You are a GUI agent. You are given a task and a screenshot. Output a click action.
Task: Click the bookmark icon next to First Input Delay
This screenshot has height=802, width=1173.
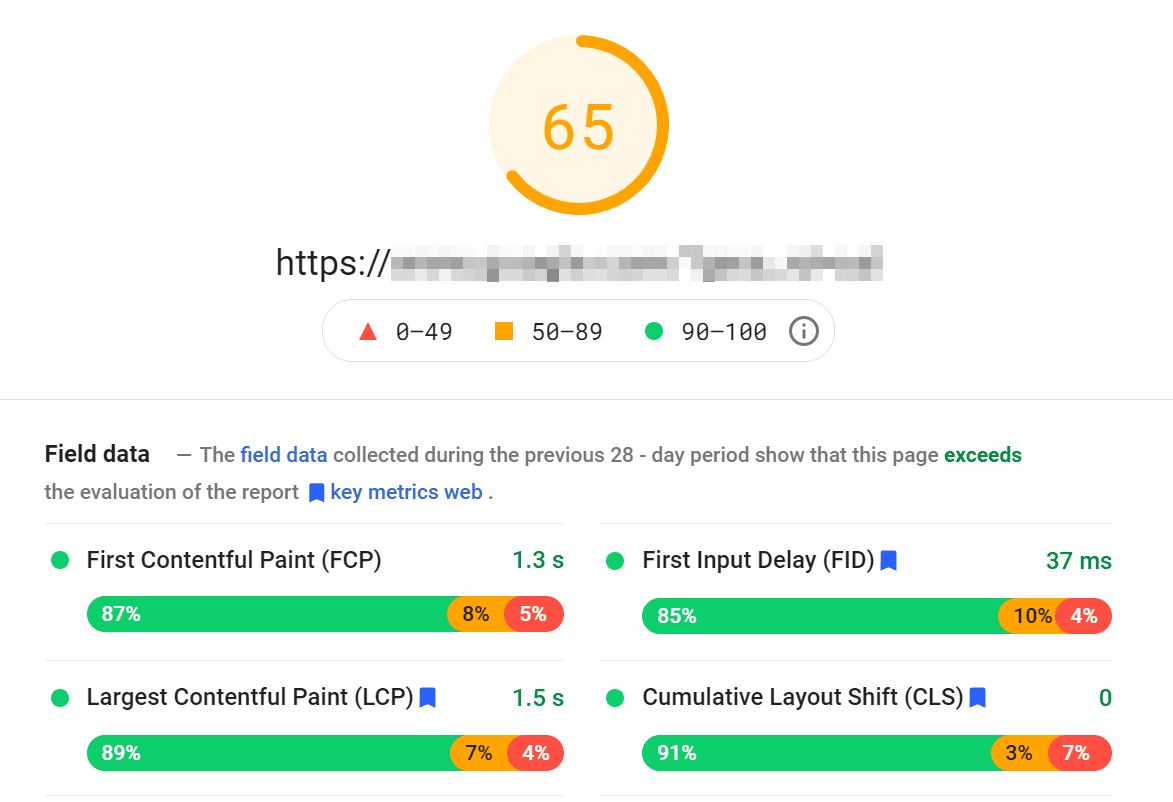click(x=888, y=561)
